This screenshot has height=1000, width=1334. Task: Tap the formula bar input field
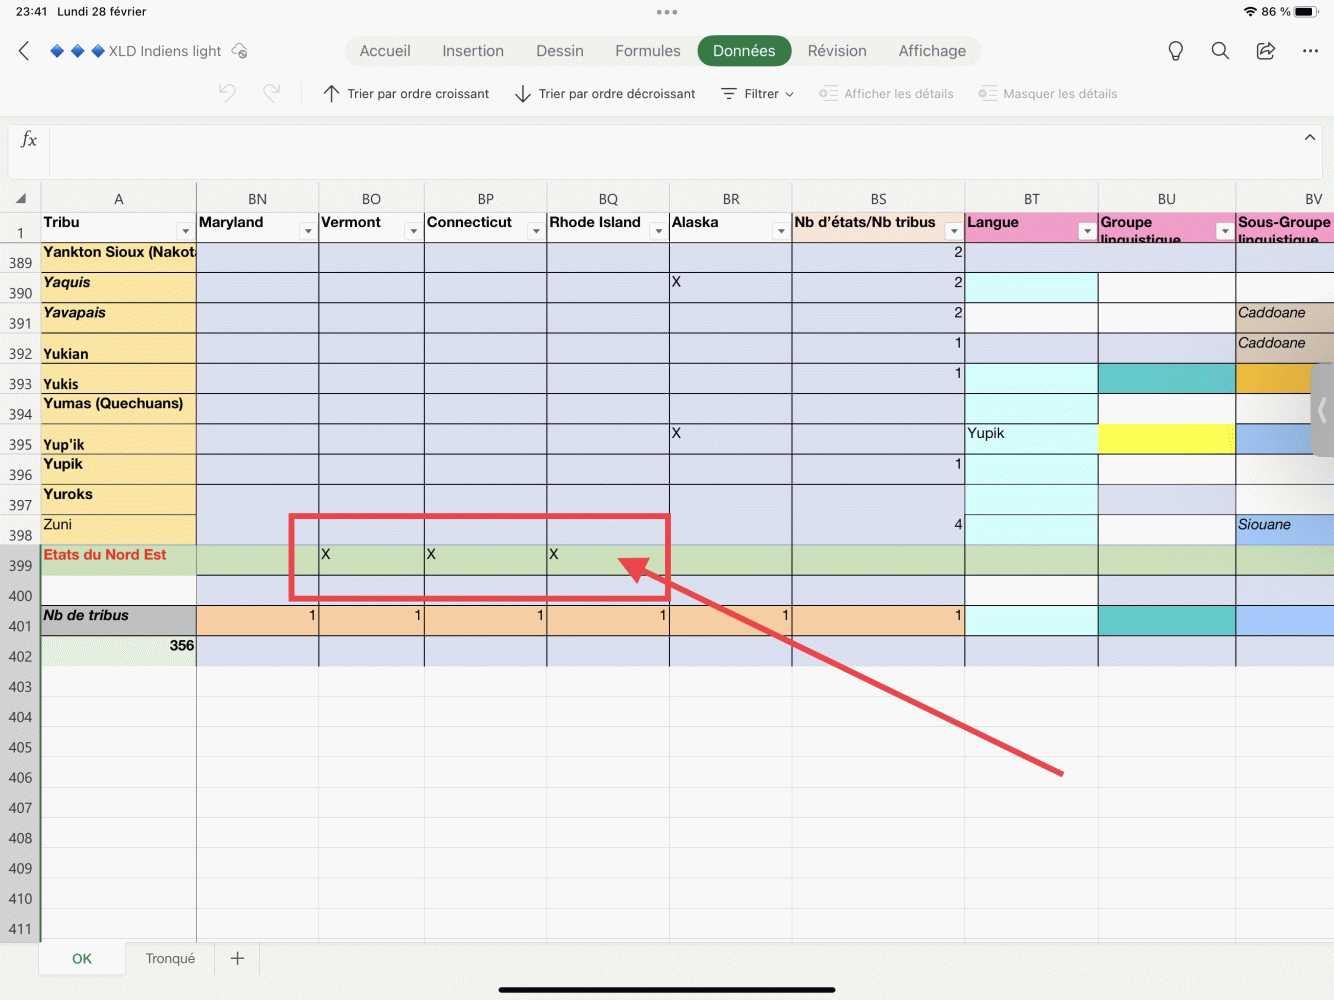tap(670, 151)
